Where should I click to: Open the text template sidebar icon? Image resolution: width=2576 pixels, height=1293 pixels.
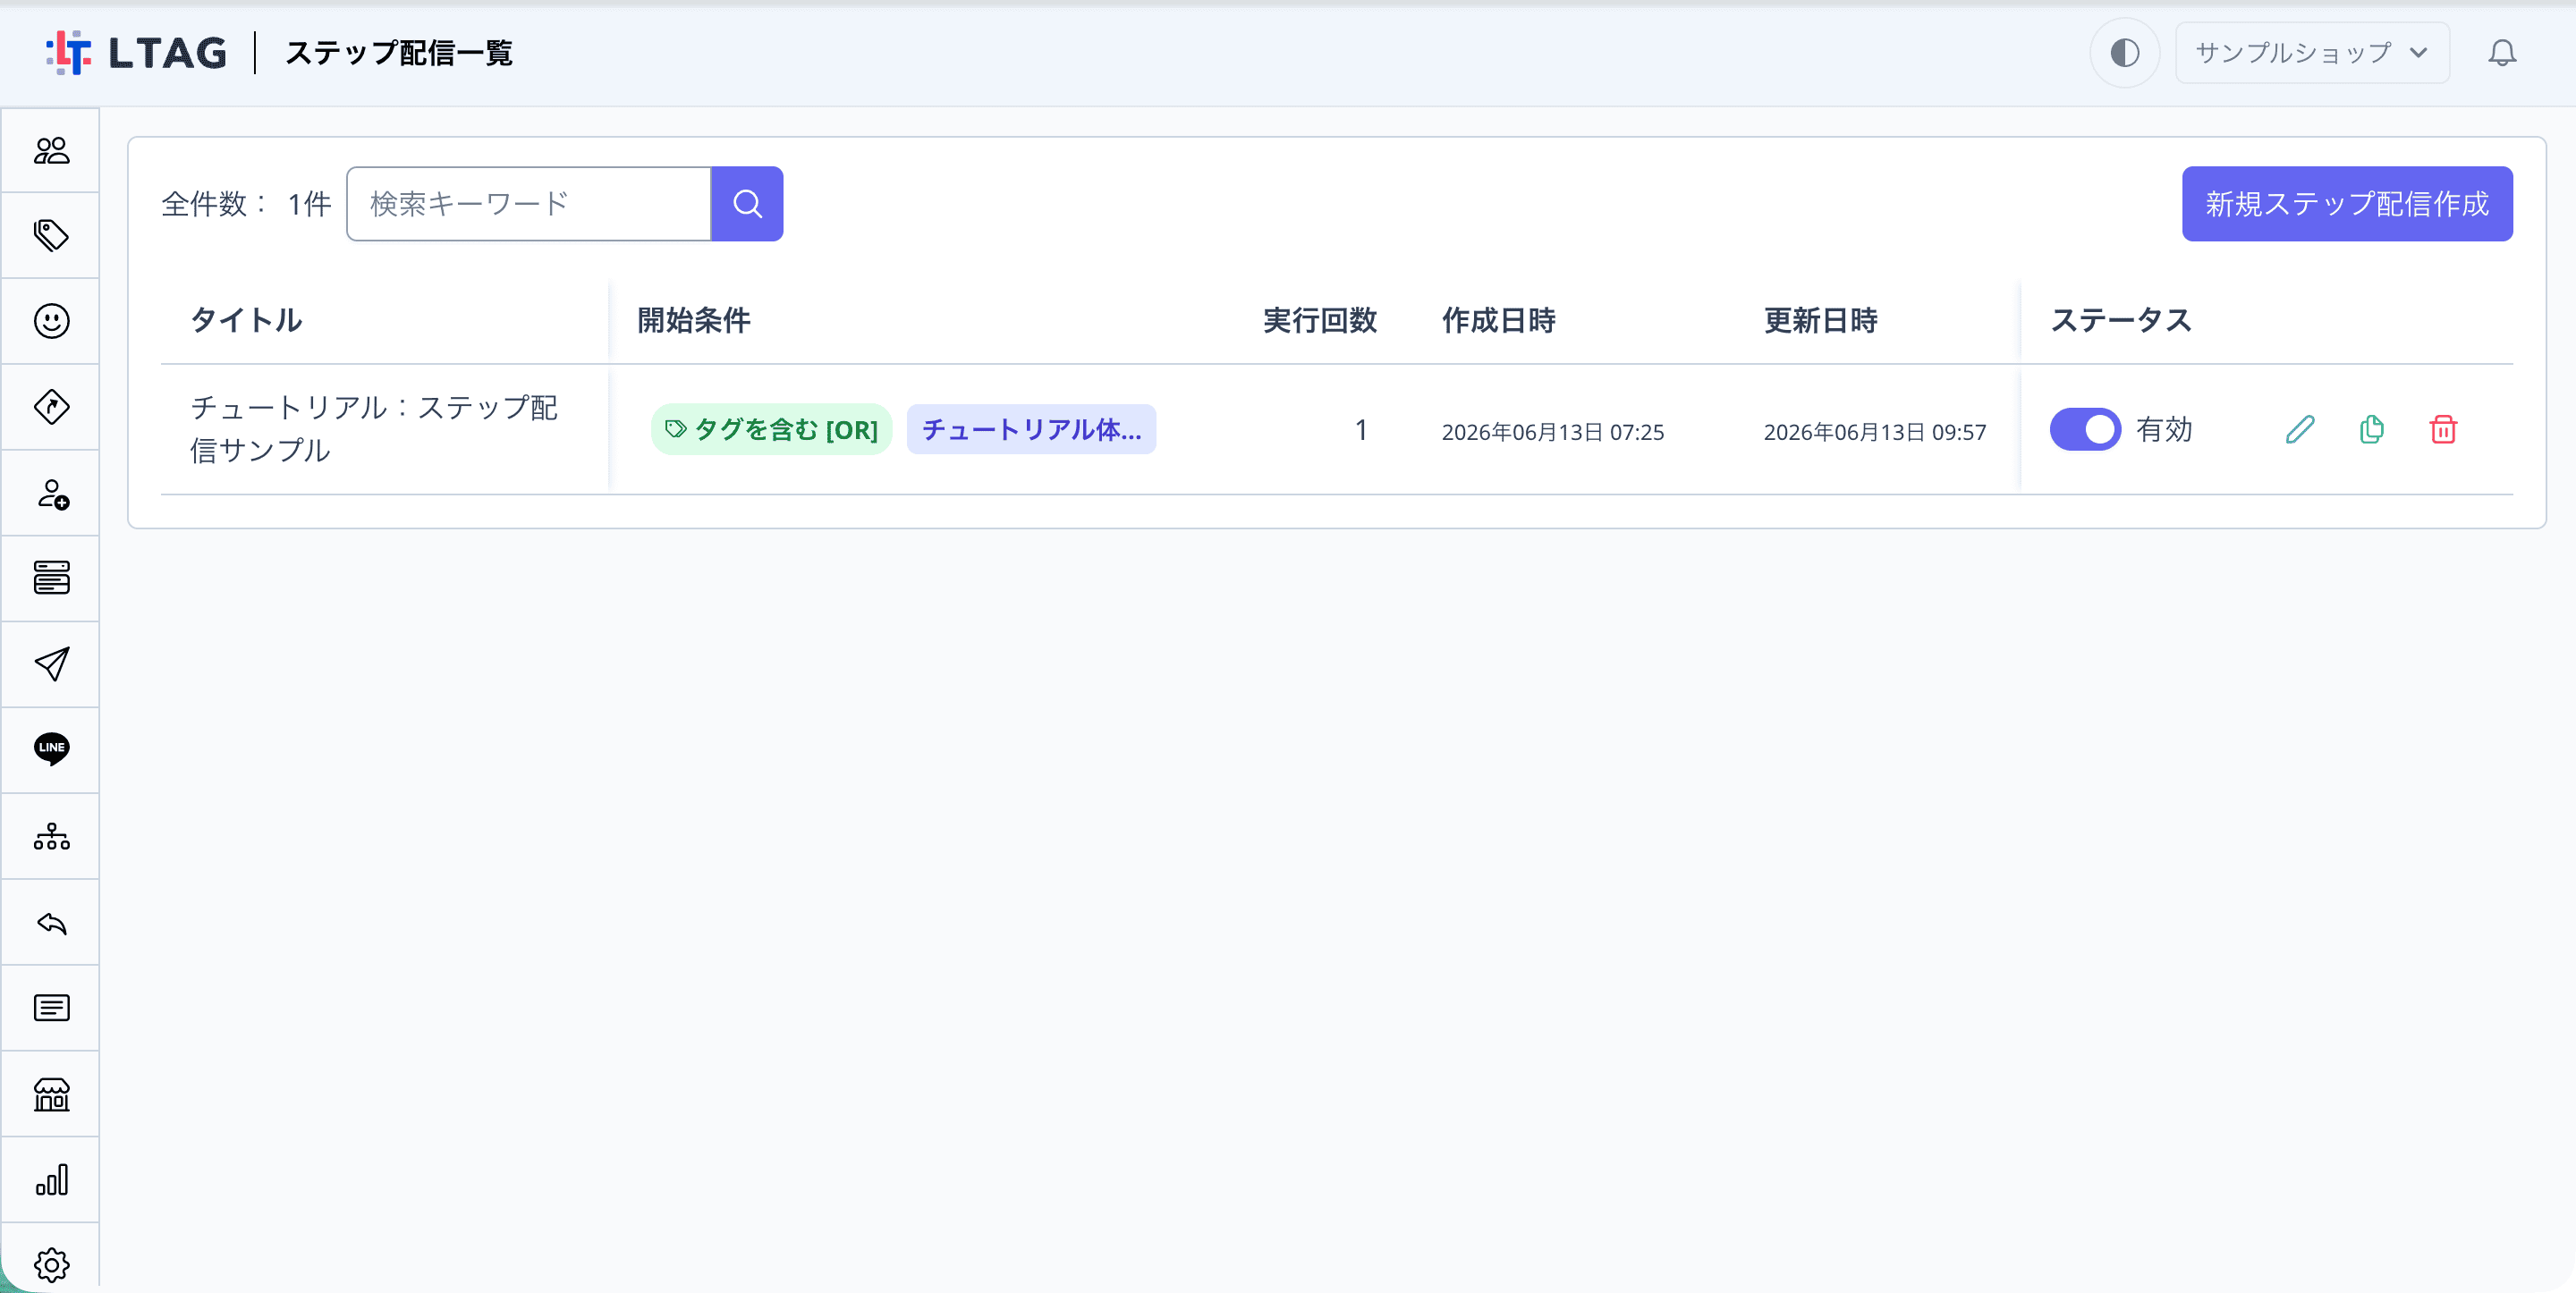51,1008
